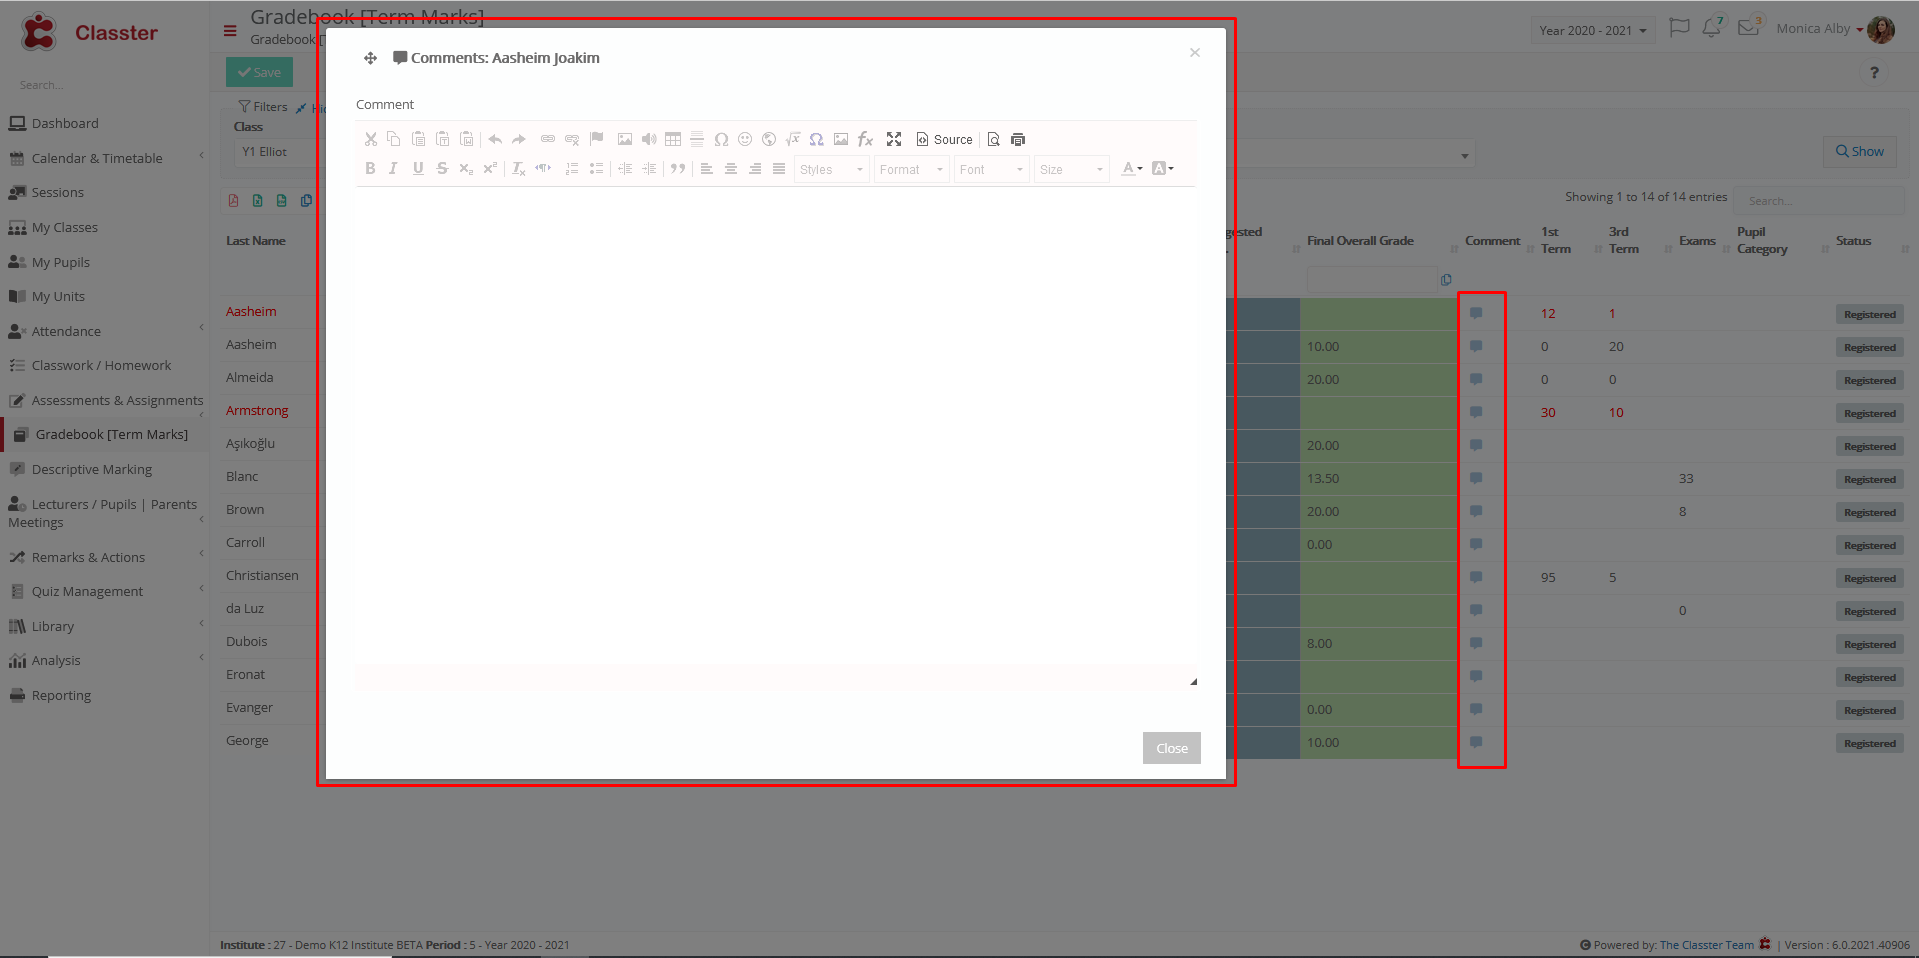
Task: Go to My Classes
Action: coord(64,228)
